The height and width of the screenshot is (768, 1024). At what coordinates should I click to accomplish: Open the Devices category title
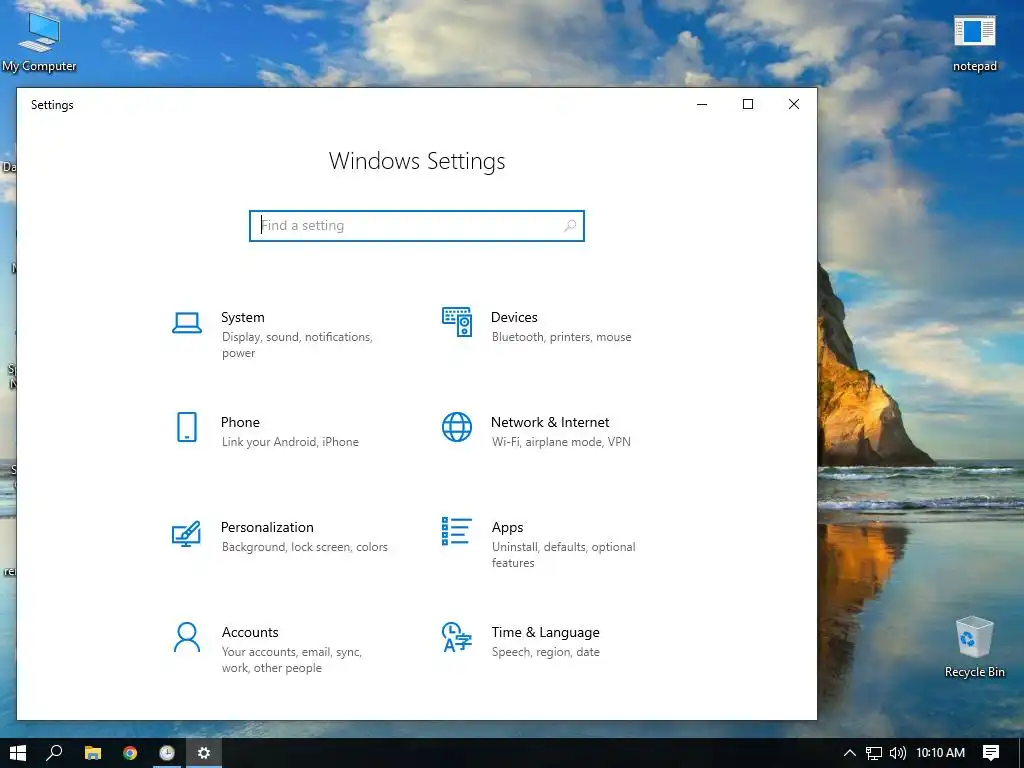[515, 317]
